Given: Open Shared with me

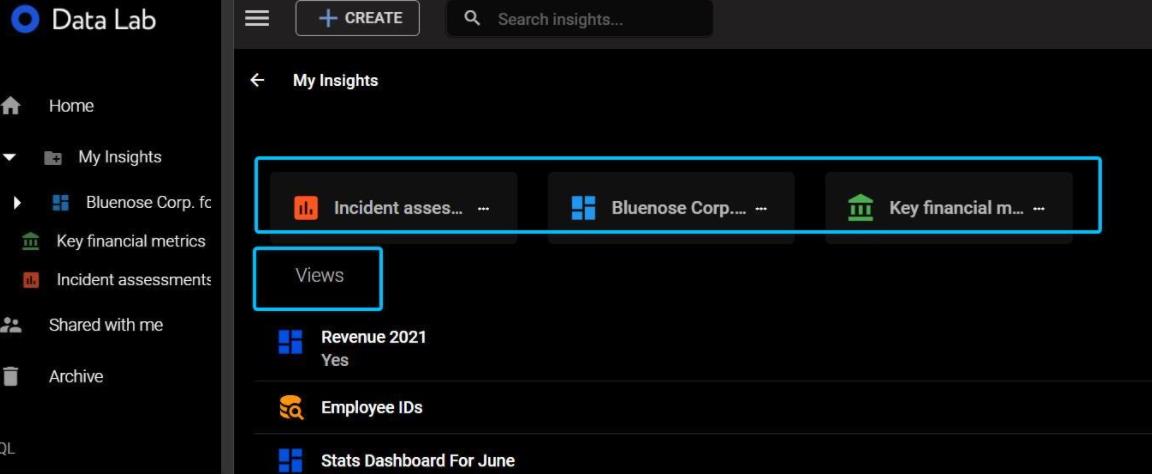Looking at the screenshot, I should (106, 325).
